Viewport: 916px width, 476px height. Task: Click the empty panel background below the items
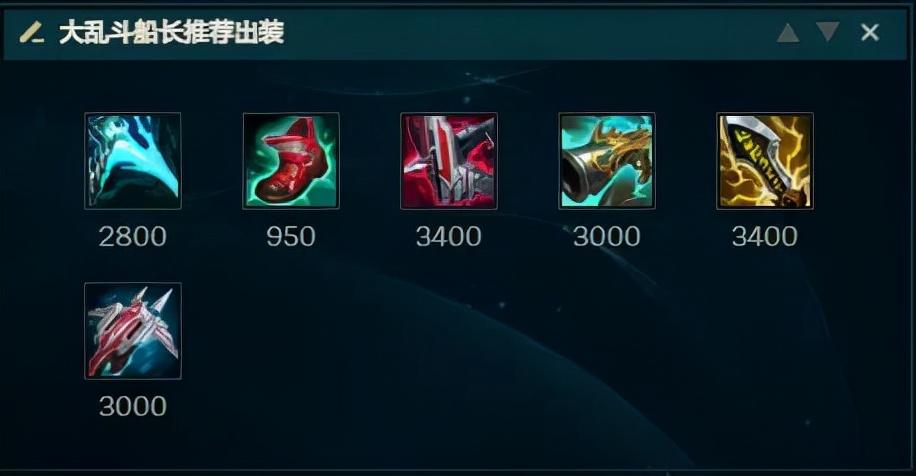coord(467,444)
